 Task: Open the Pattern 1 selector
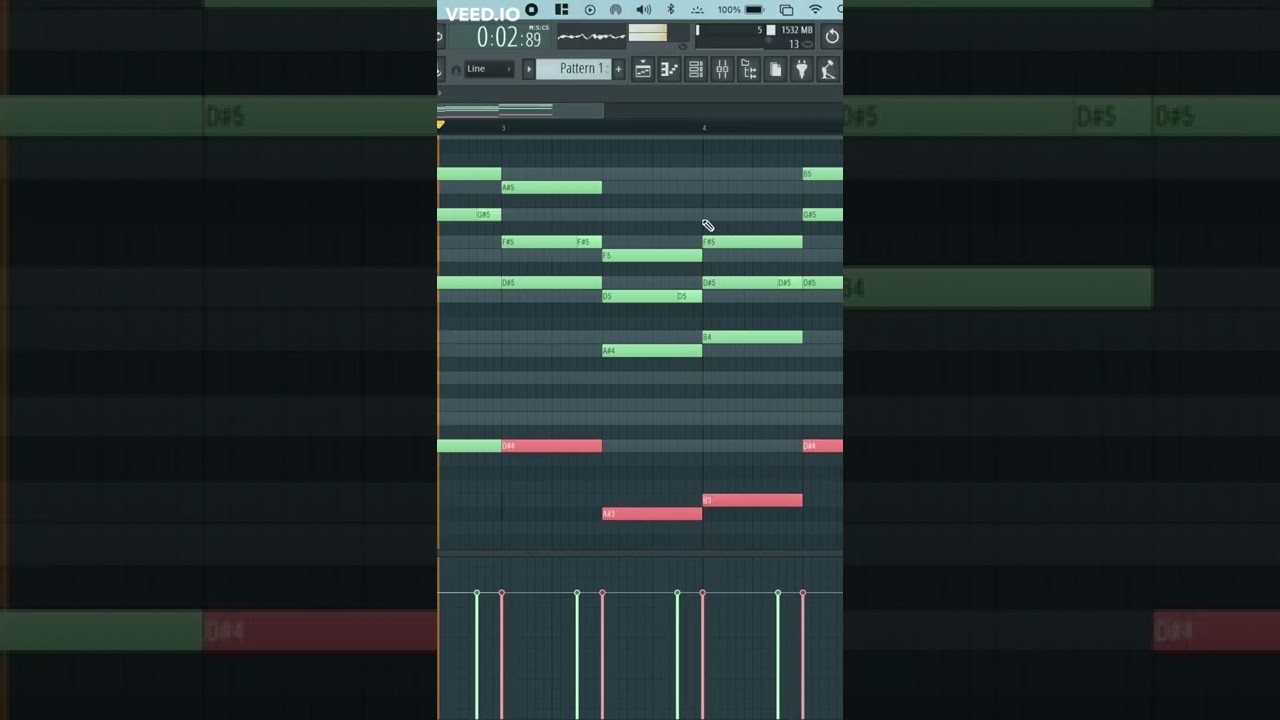[x=573, y=69]
